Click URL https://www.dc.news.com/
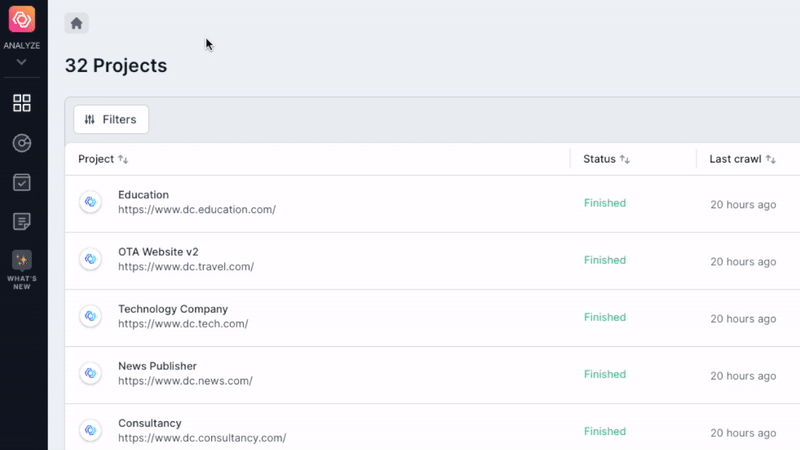This screenshot has width=800, height=450. coord(185,381)
